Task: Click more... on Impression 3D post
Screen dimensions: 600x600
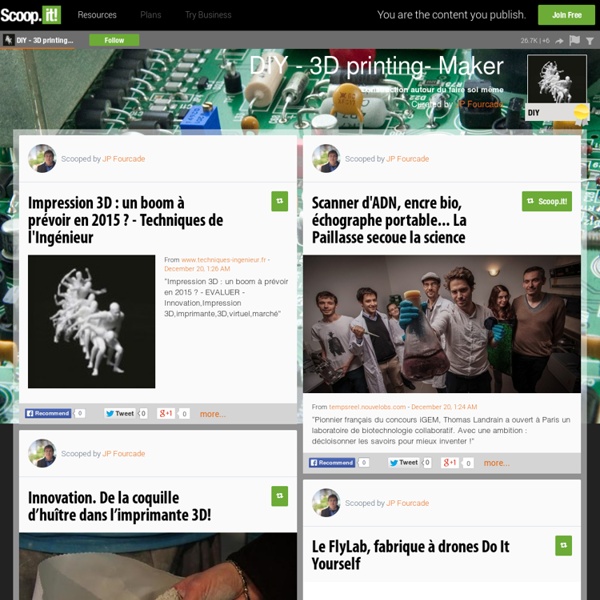Action: pyautogui.click(x=213, y=414)
